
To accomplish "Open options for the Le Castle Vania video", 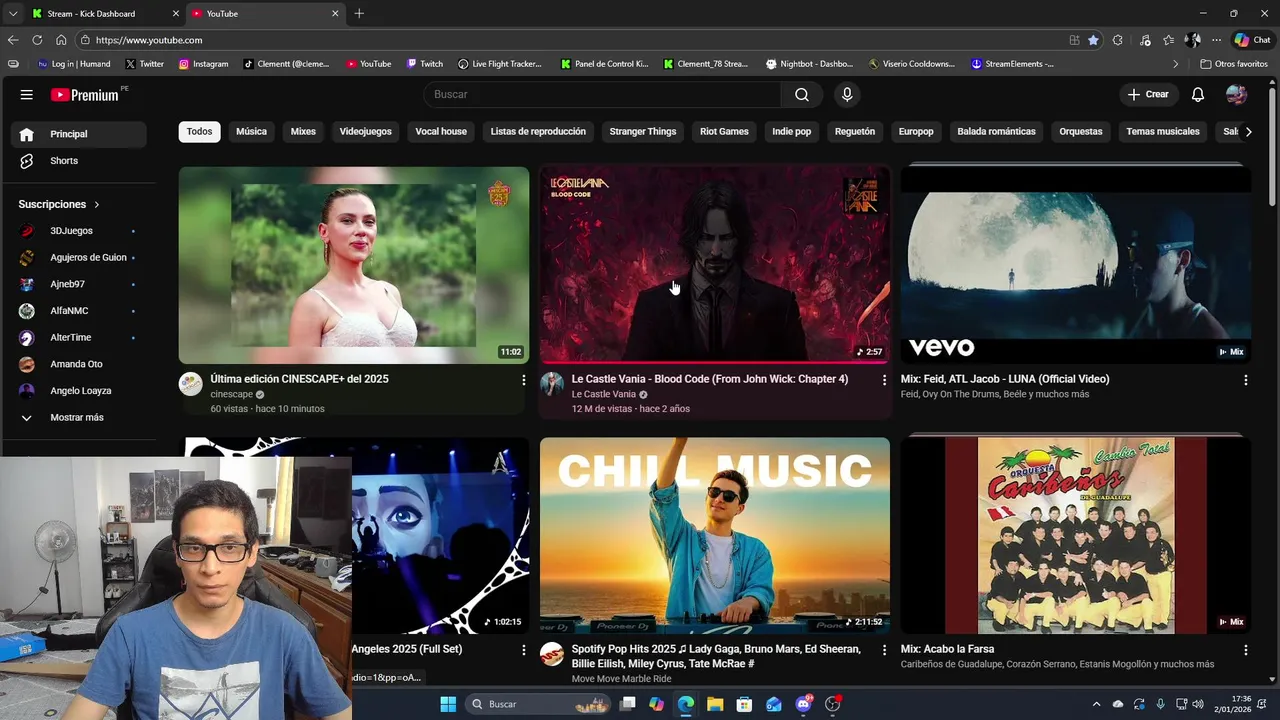I will [884, 380].
